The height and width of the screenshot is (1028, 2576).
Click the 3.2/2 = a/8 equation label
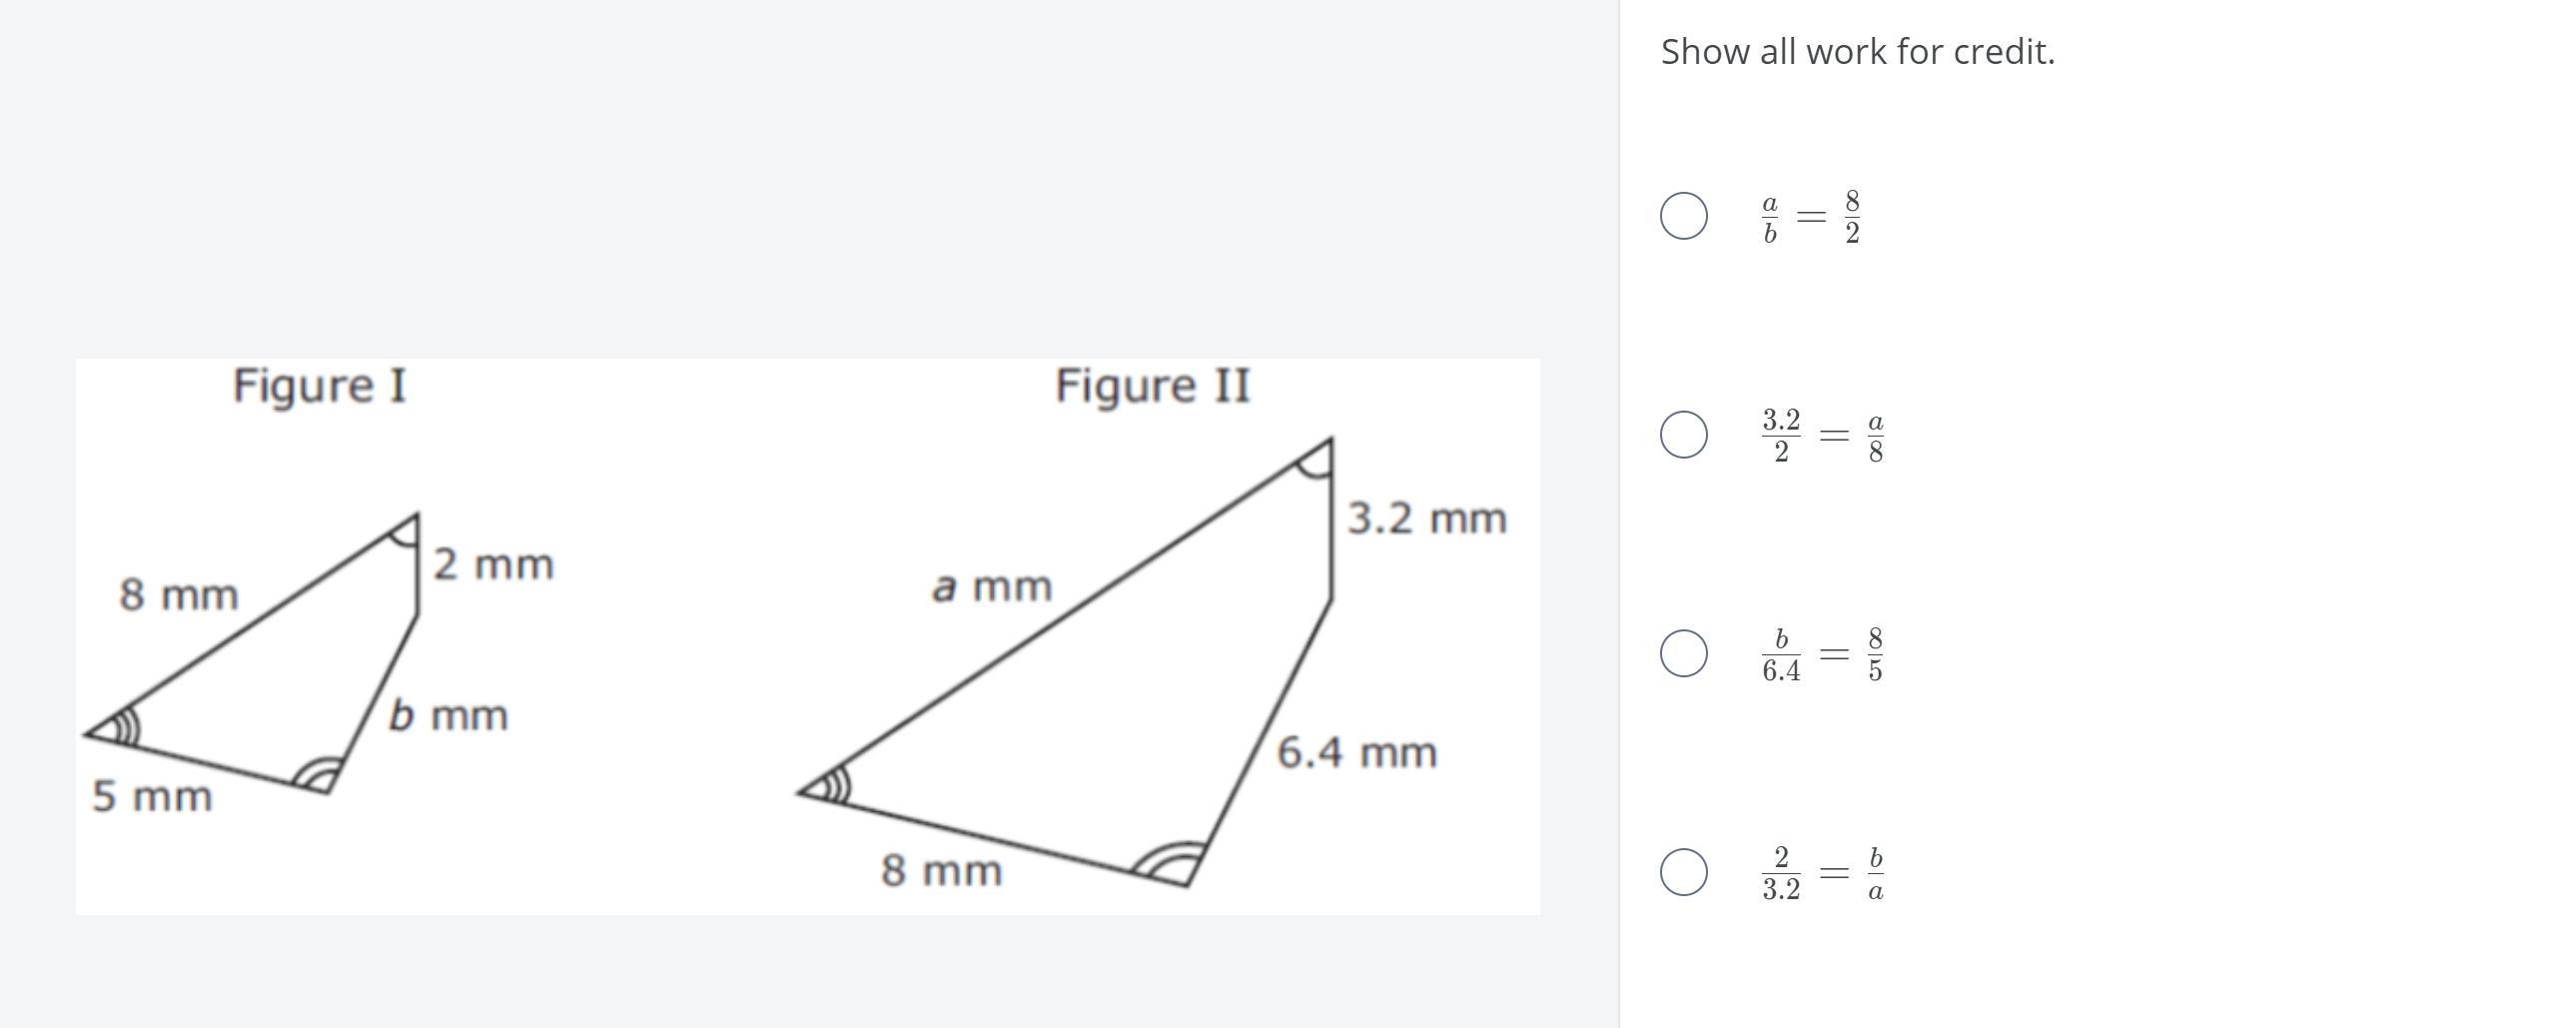tap(1823, 435)
